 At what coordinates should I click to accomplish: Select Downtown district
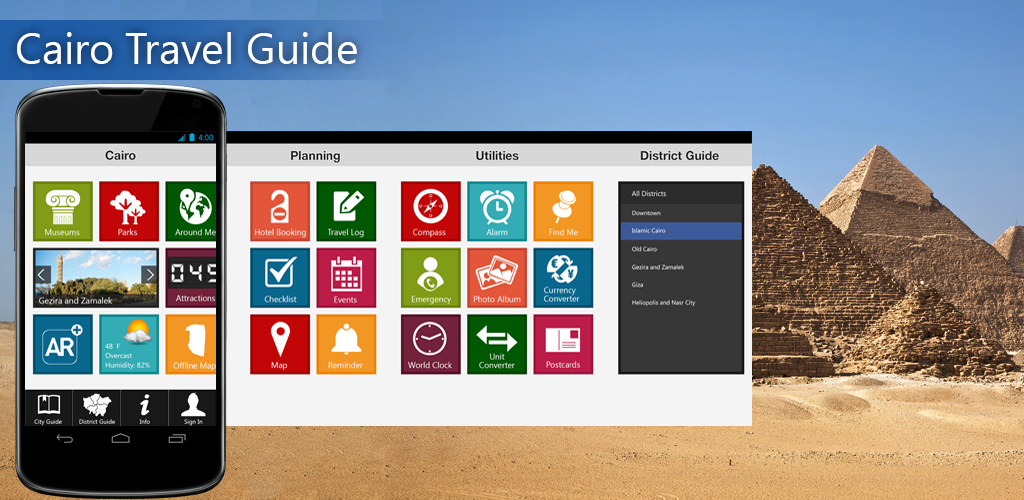click(680, 213)
